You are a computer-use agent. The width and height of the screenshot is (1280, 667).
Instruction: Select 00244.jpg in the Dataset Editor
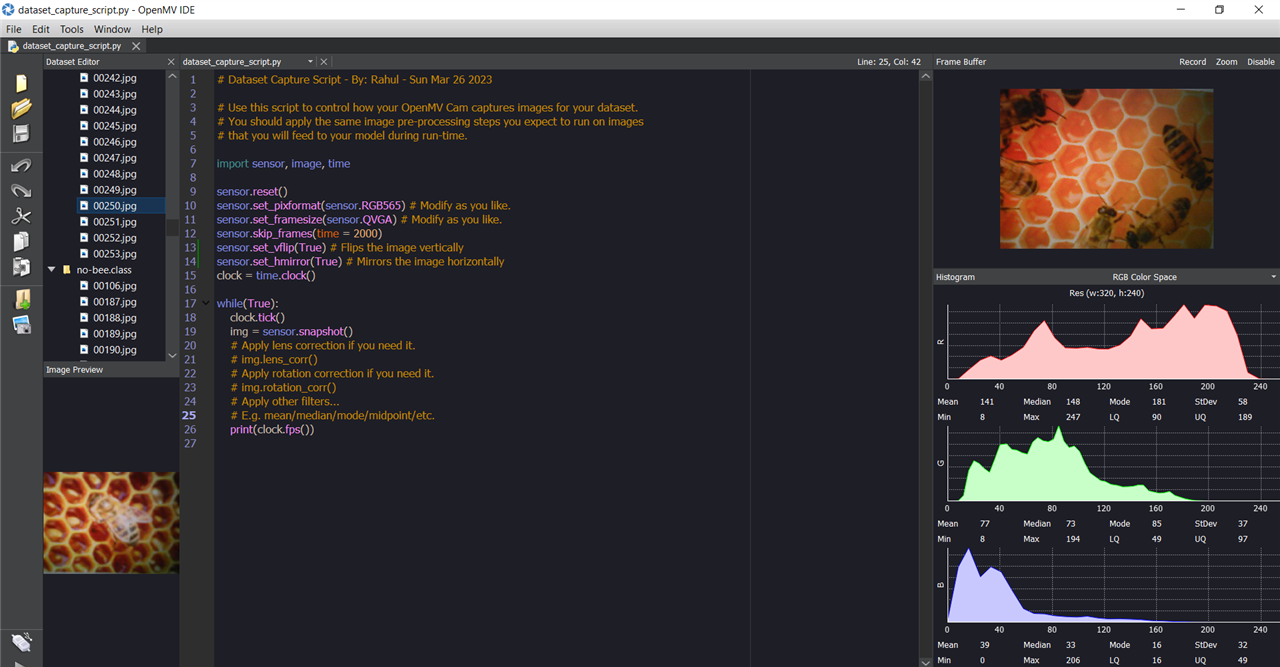tap(114, 110)
